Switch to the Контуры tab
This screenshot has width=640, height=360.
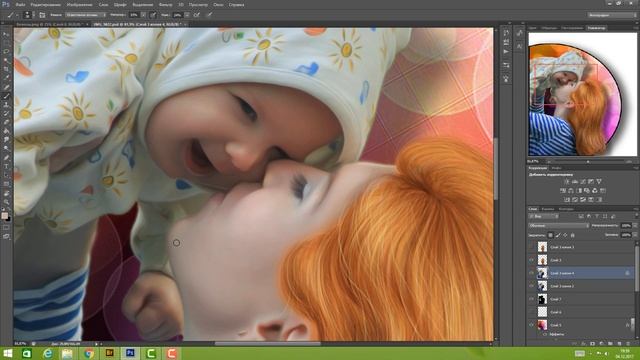[x=566, y=209]
